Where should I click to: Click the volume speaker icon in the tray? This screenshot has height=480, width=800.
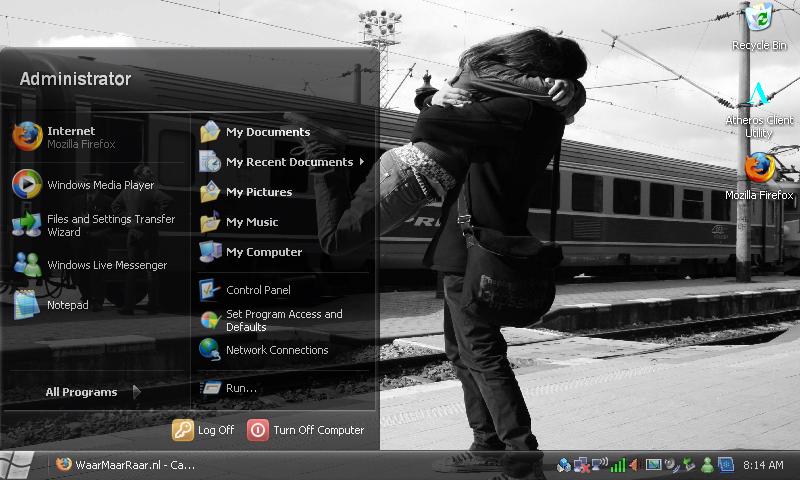tap(635, 465)
